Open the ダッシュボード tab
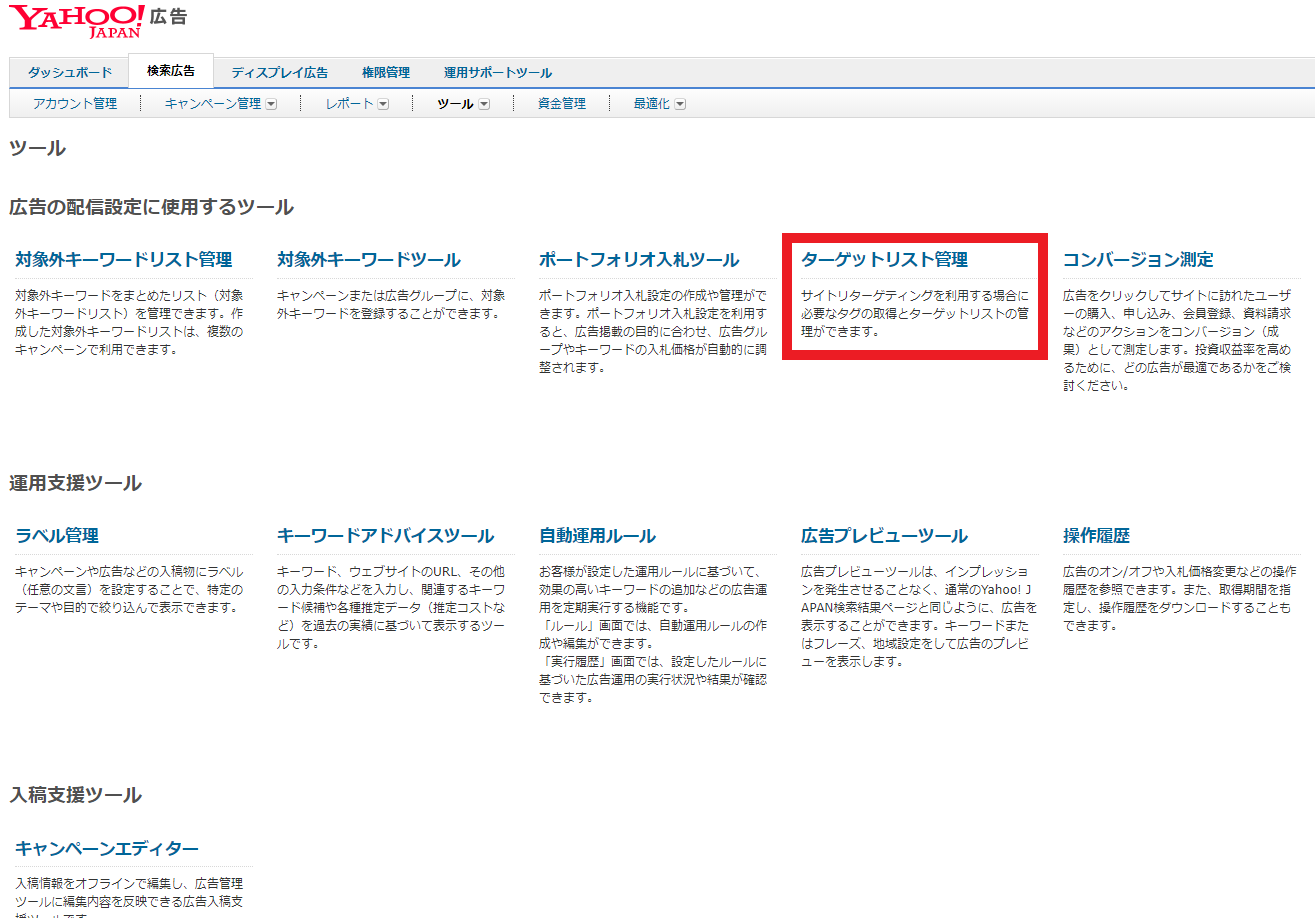This screenshot has width=1315, height=918. pyautogui.click(x=69, y=72)
